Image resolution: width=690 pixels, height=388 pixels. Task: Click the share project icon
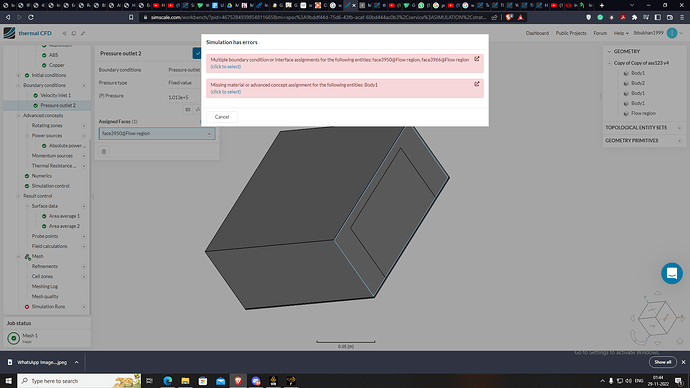(x=64, y=33)
